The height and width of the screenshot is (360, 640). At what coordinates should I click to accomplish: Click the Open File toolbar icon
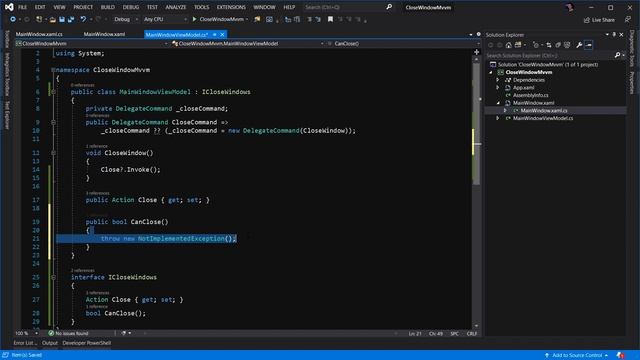tap(53, 19)
